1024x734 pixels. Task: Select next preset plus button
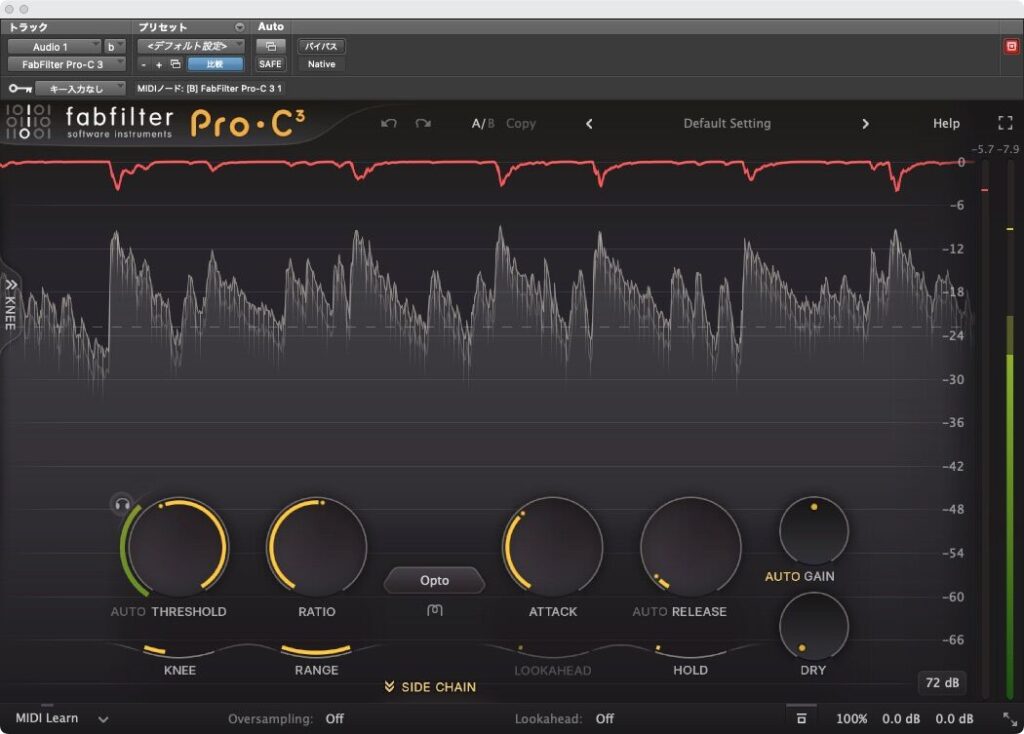158,65
